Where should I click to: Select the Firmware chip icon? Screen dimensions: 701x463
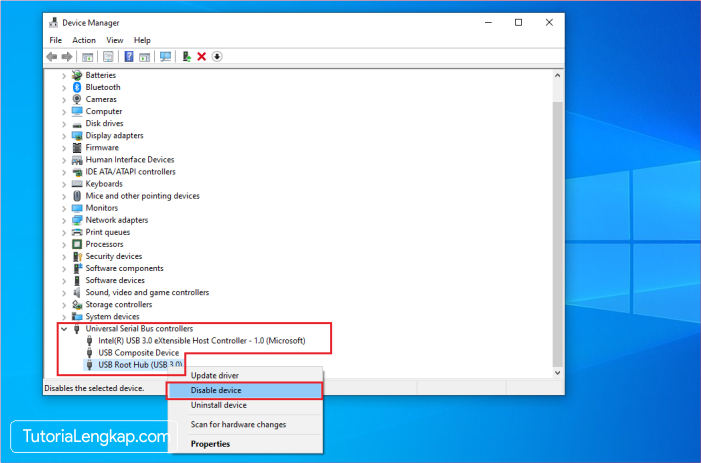[x=77, y=147]
